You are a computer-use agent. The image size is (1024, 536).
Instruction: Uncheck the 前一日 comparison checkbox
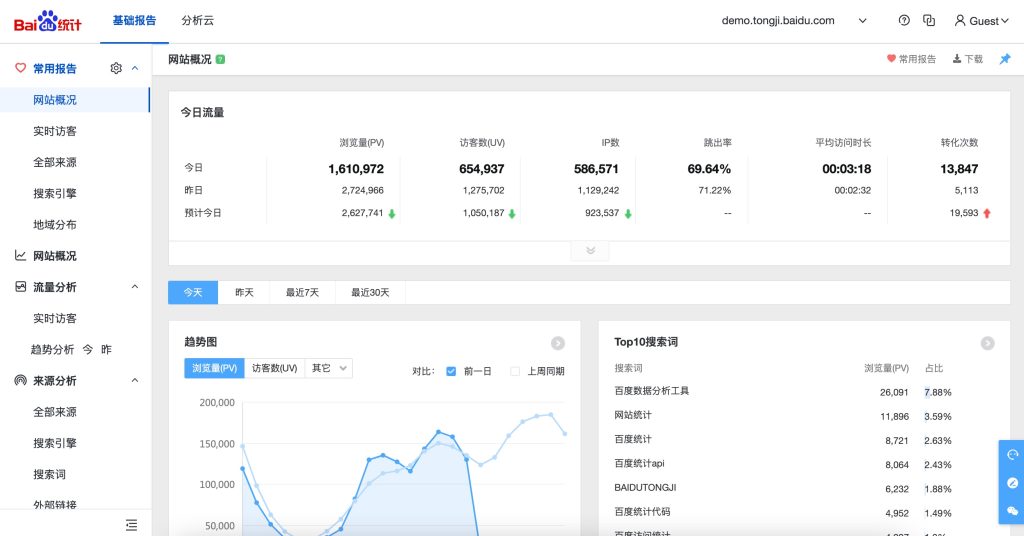point(451,371)
